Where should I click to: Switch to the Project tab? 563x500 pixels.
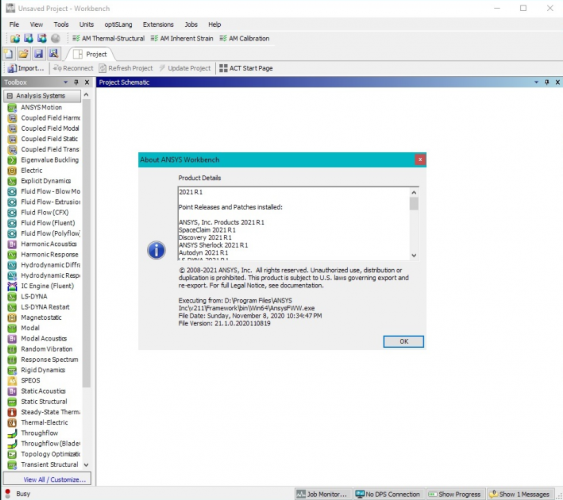point(90,54)
